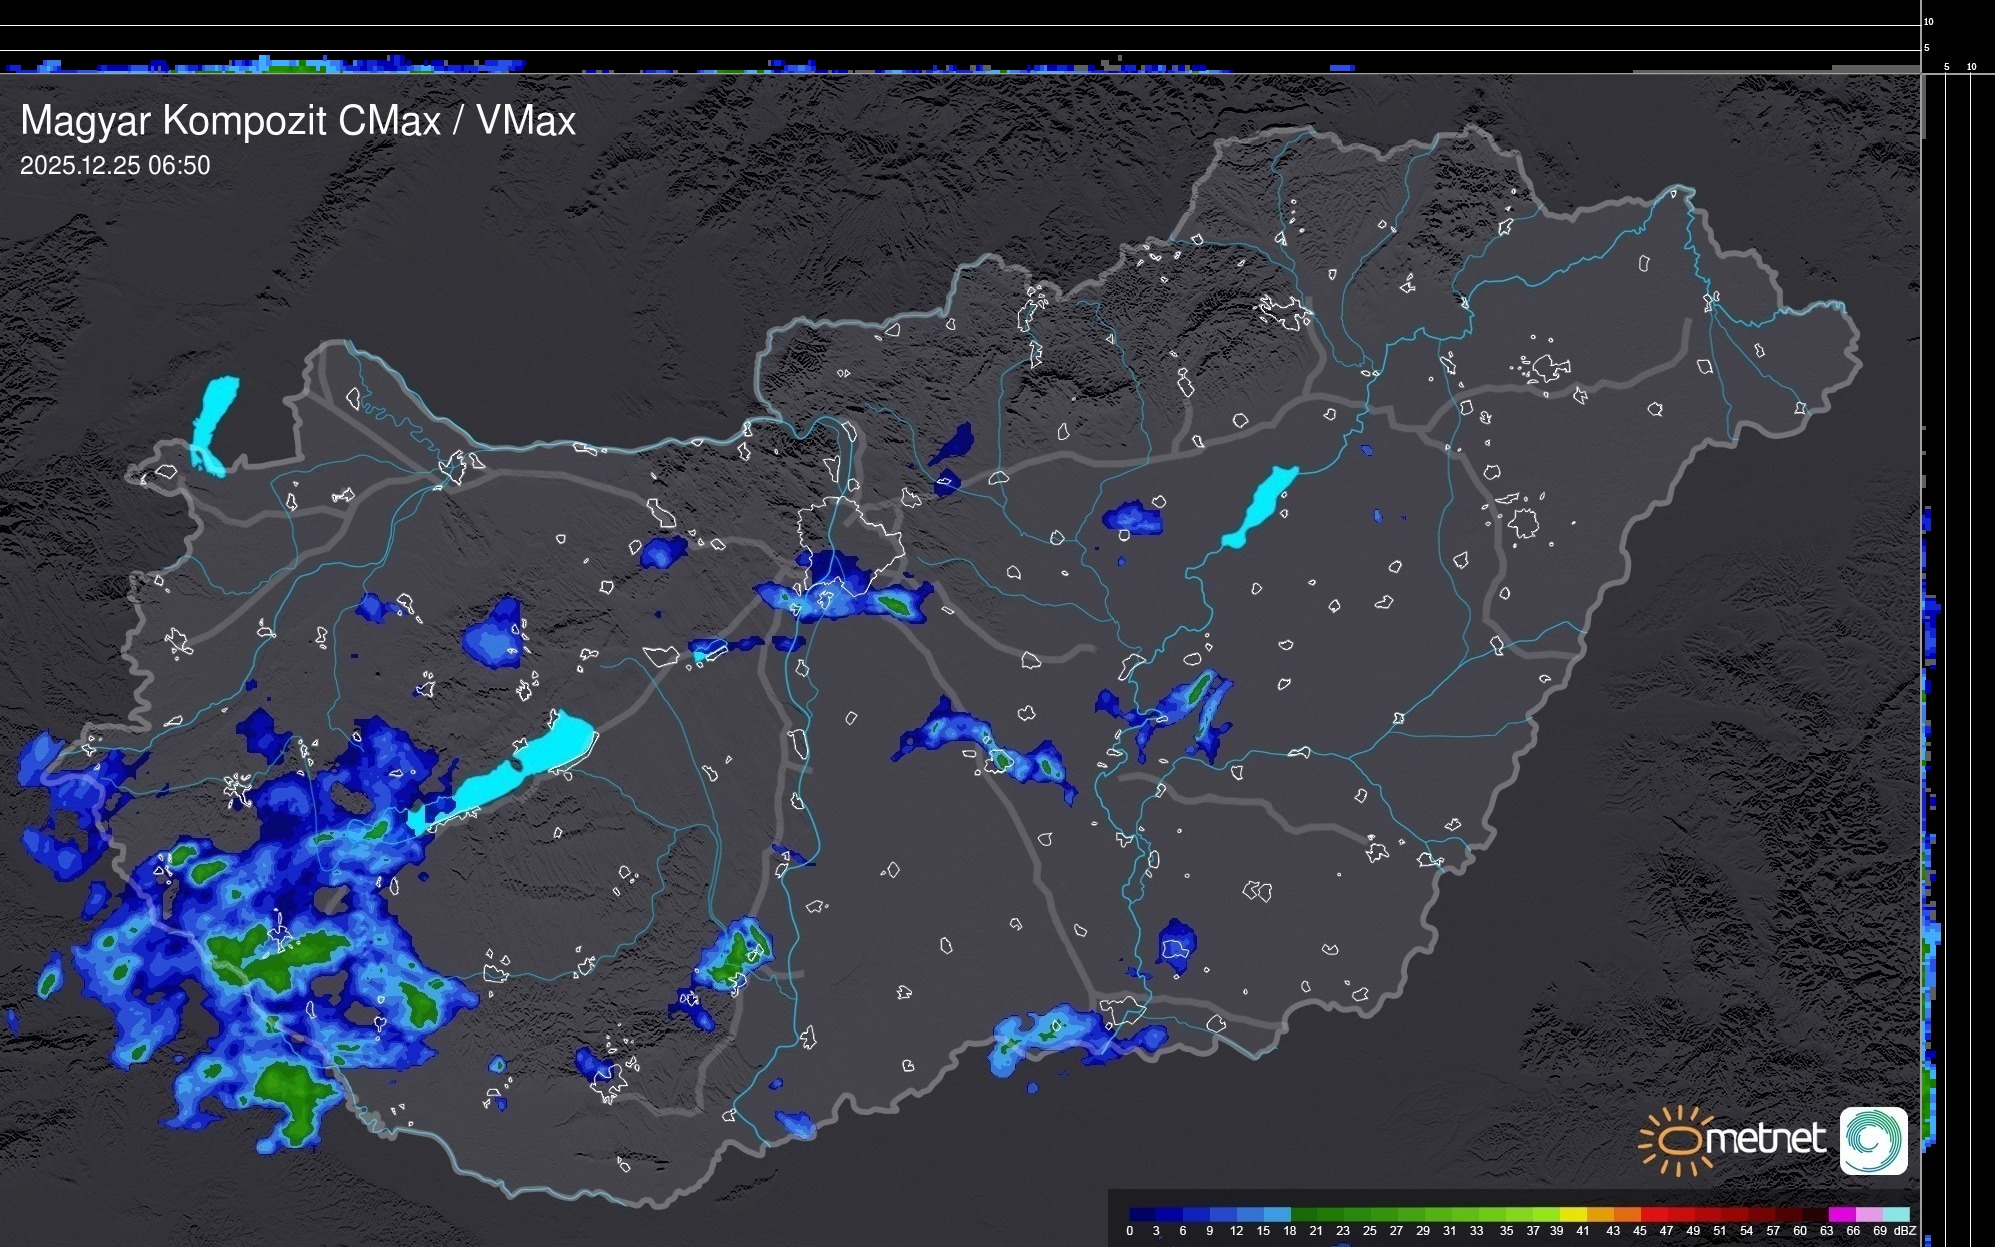Screen dimensions: 1995x1247
Task: Click the number 10 on the top-right height scale
Action: 1929,21
